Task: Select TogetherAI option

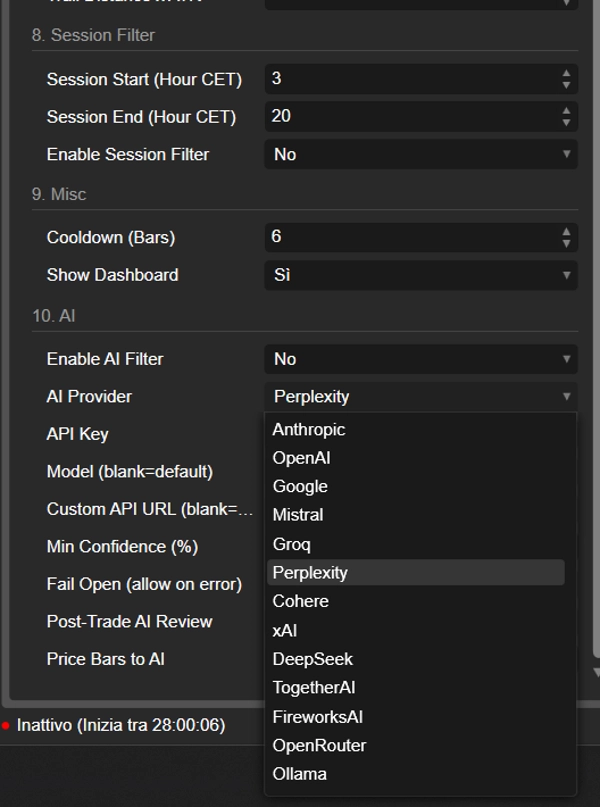Action: 416,688
